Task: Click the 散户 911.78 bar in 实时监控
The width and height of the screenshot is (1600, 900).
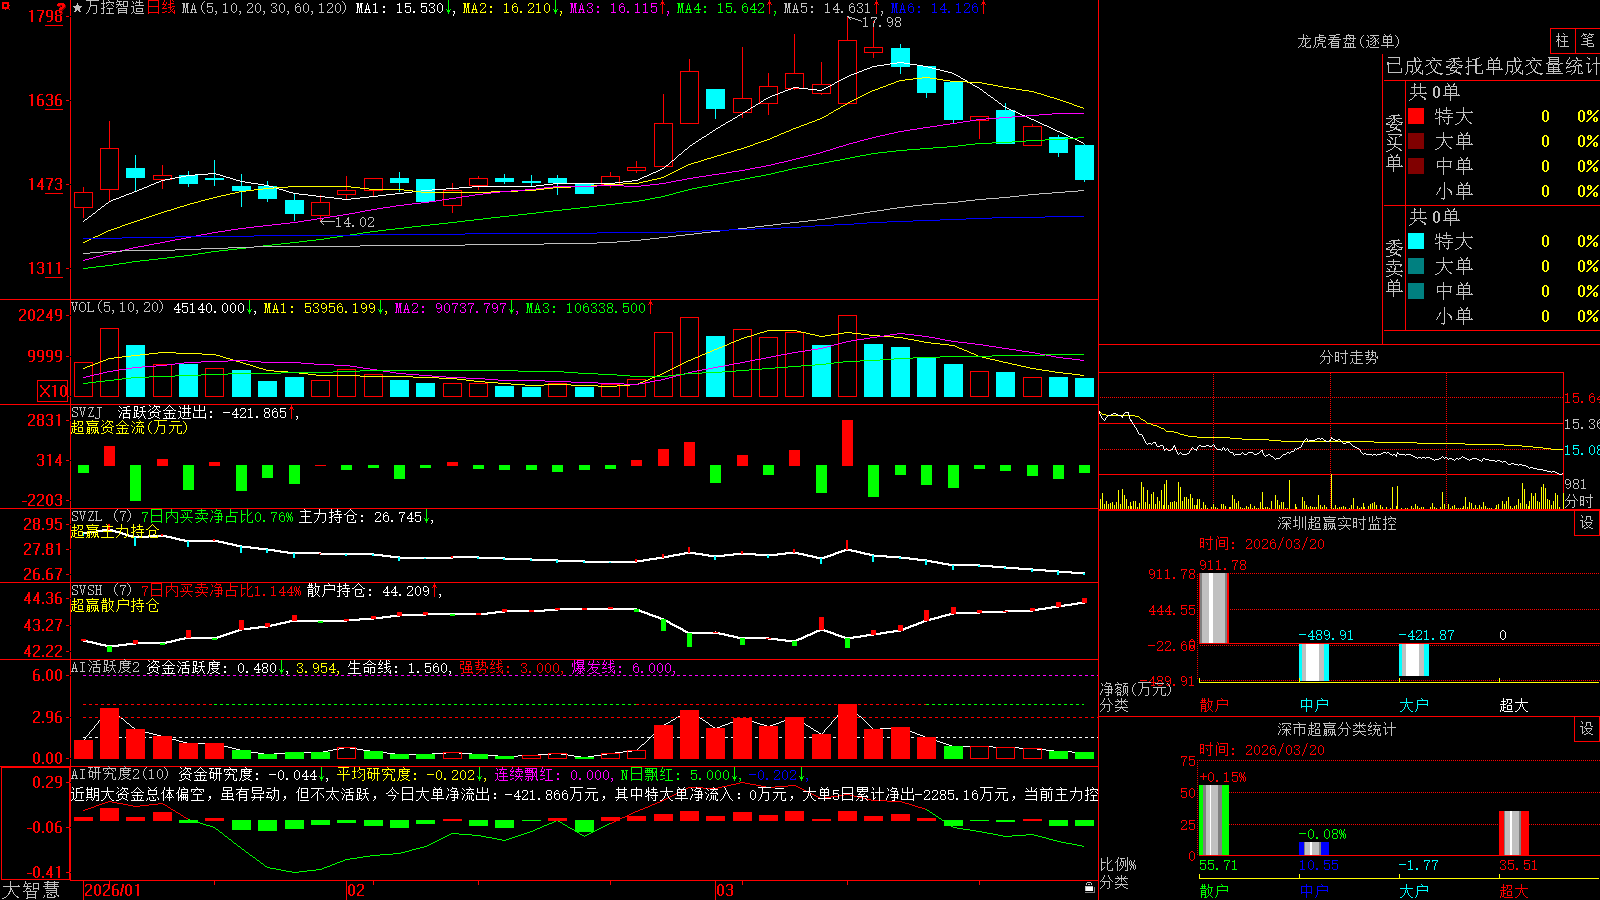Action: pos(1213,608)
